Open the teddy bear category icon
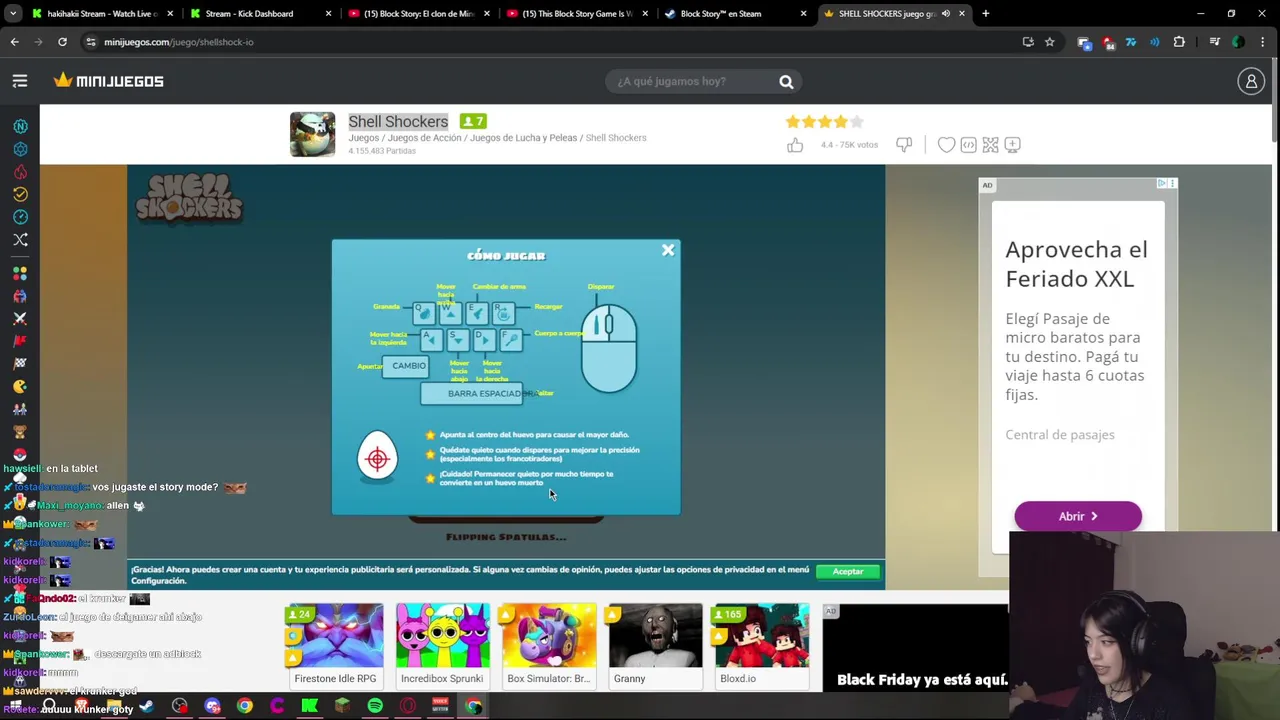1280x720 pixels. point(20,432)
